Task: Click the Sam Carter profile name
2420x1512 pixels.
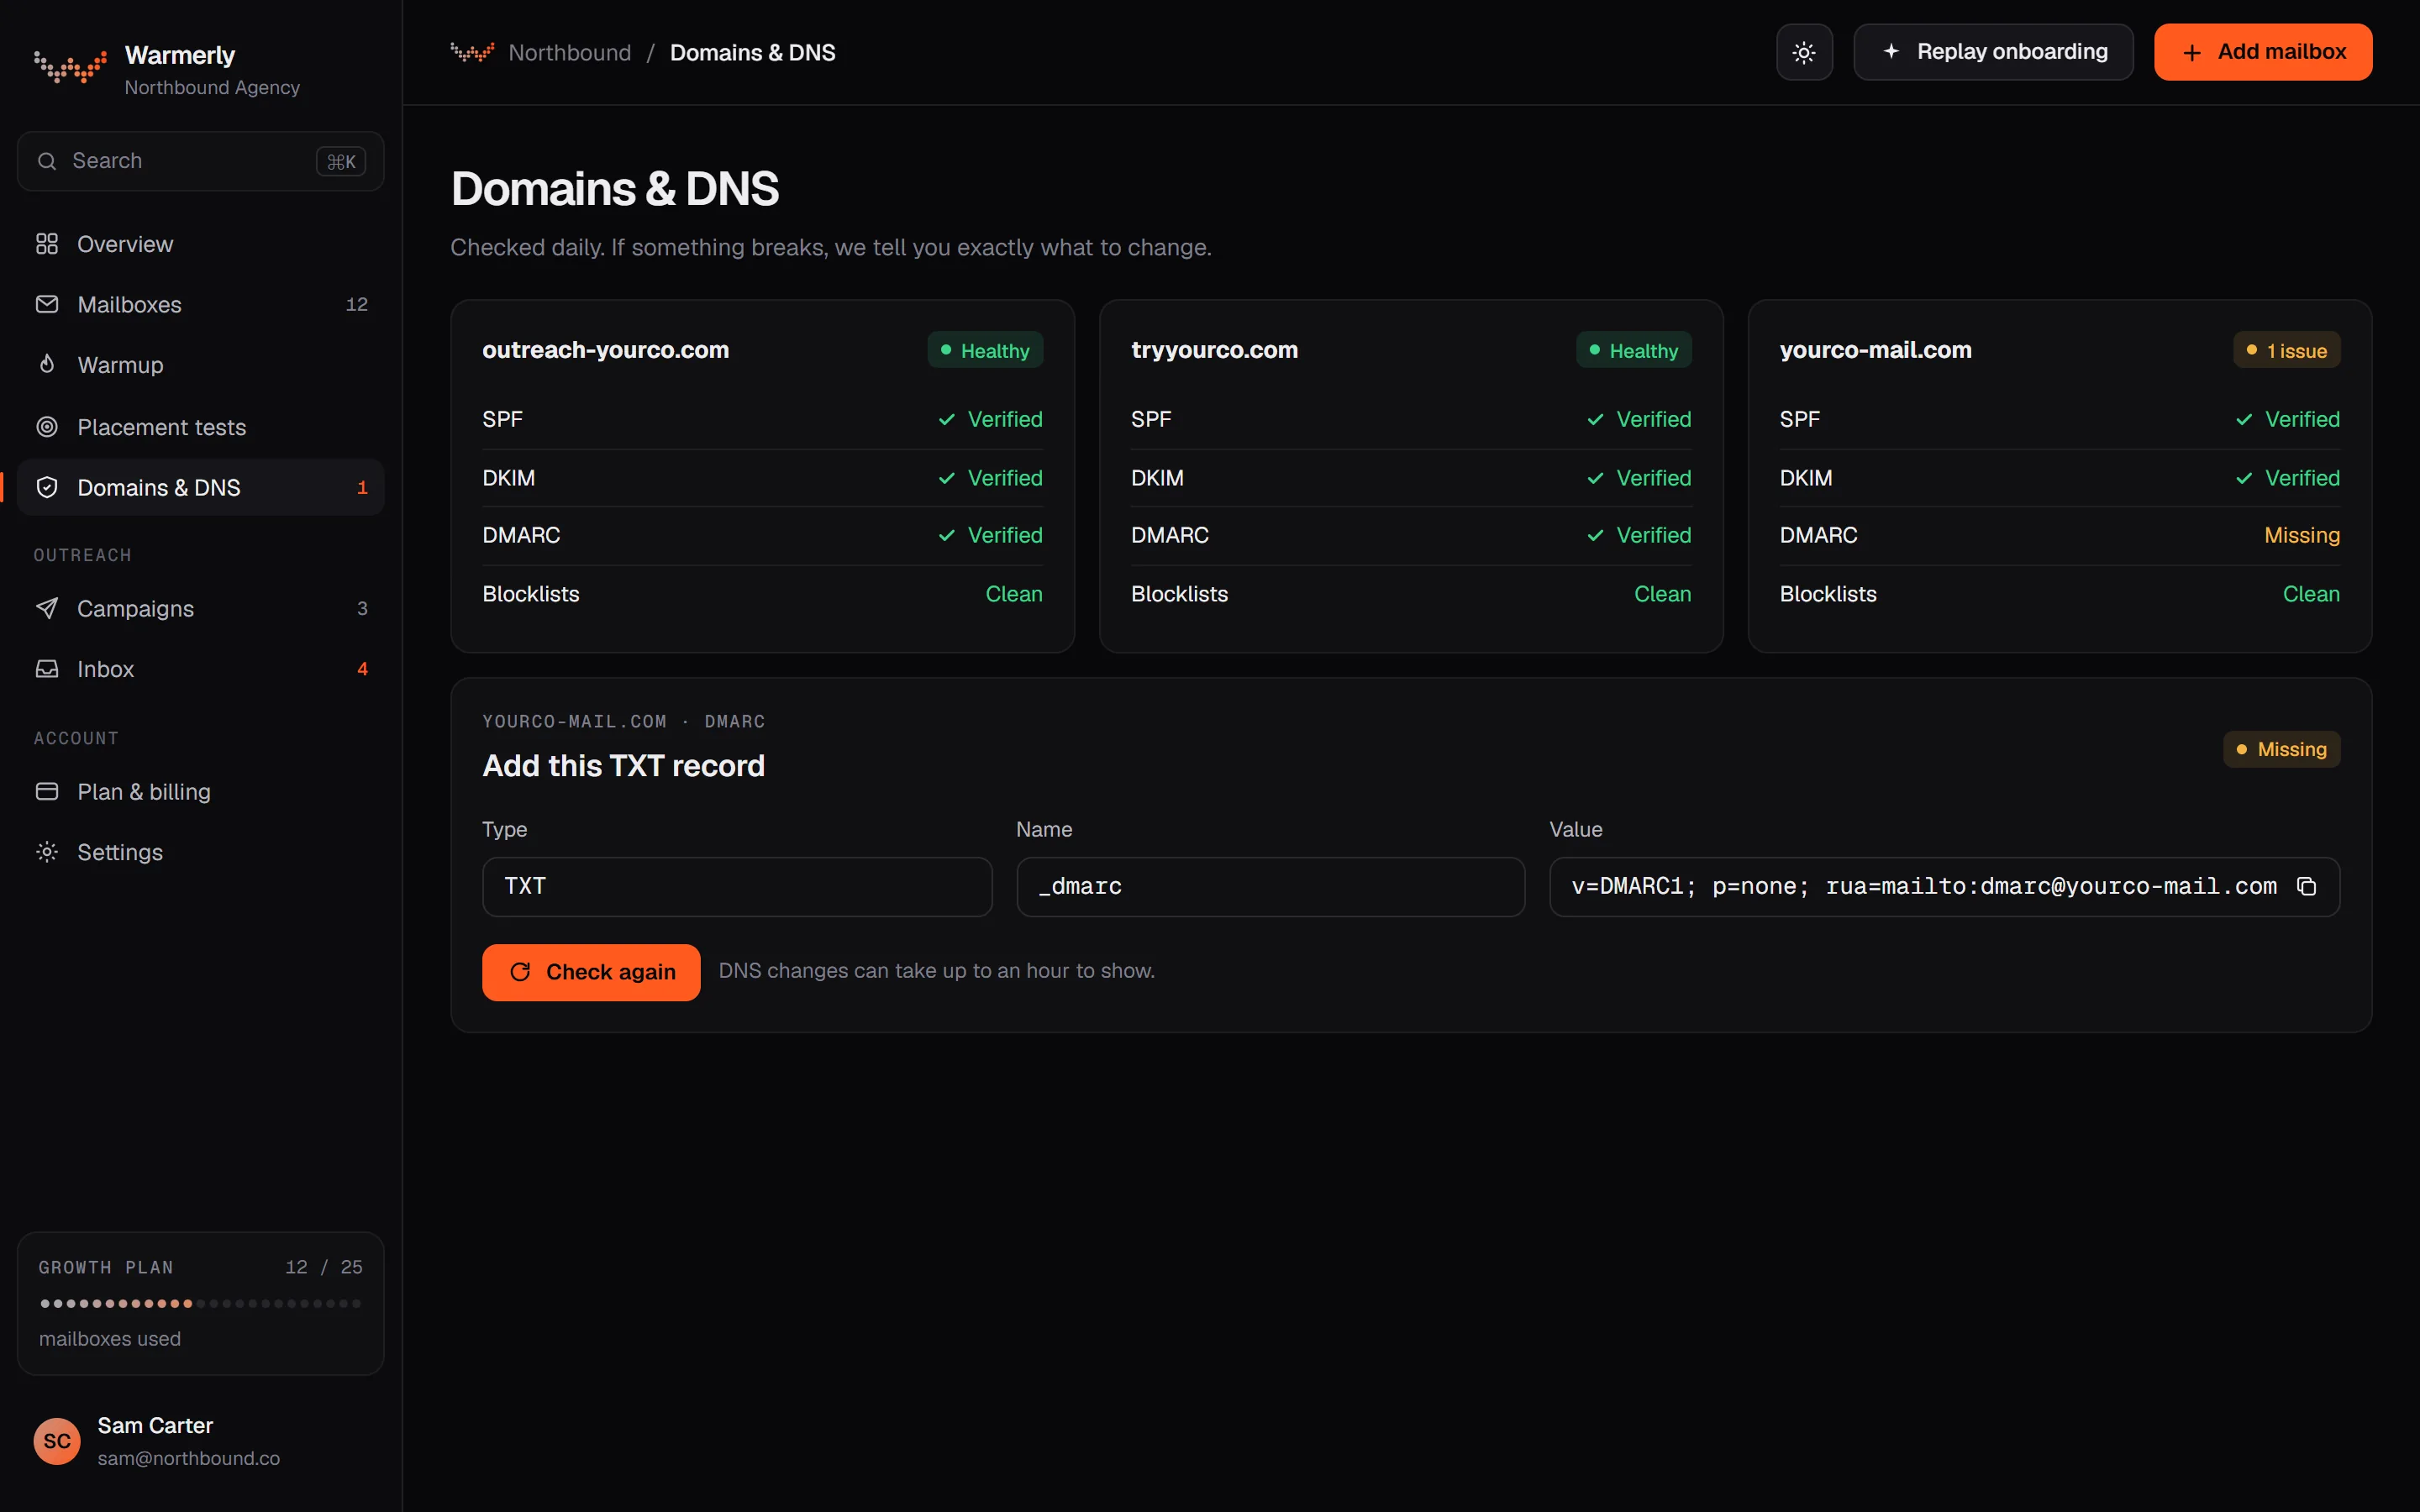Action: tap(155, 1425)
